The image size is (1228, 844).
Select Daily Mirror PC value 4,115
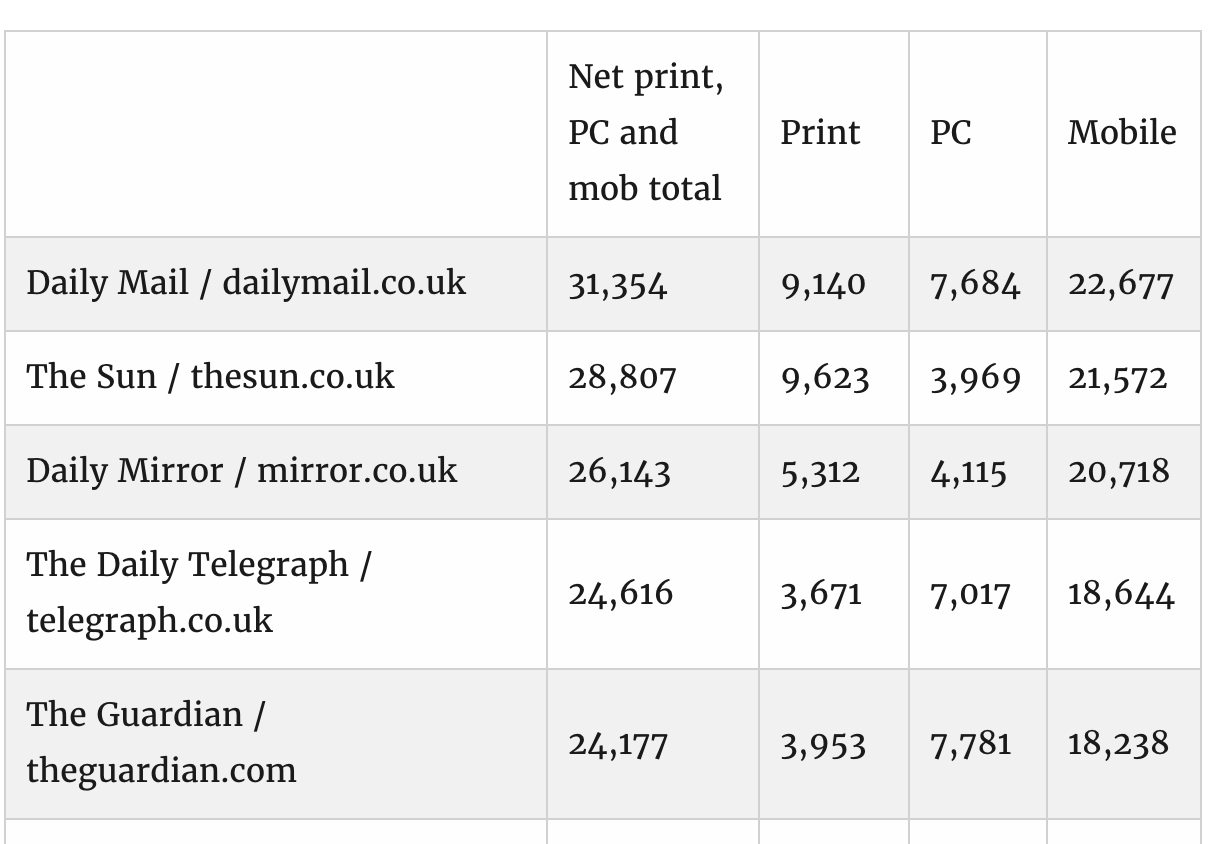tap(968, 473)
